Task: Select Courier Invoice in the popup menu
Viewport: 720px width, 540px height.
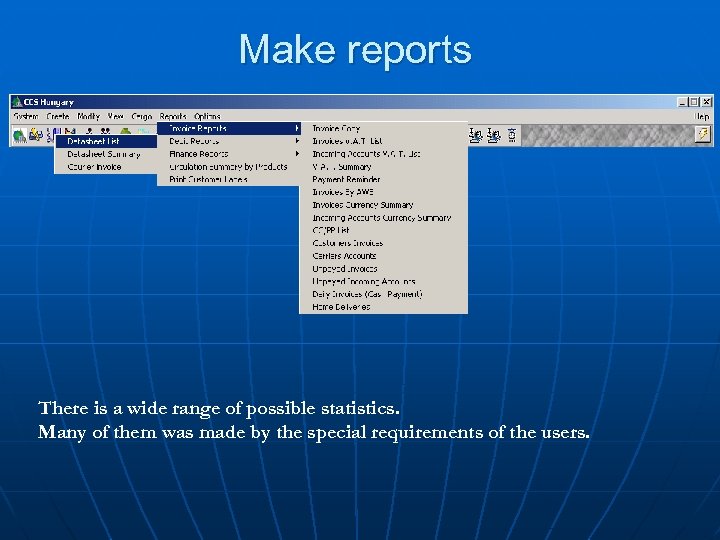Action: tap(106, 167)
